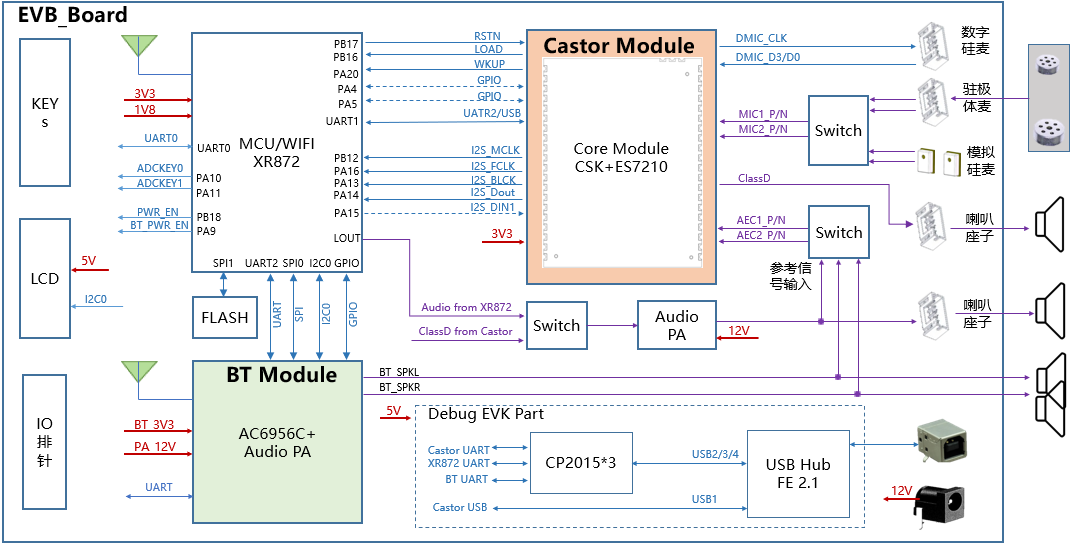Screen dimensions: 1074x545
Task: Click the Switch block feeding the Audio PA
Action: (x=556, y=325)
